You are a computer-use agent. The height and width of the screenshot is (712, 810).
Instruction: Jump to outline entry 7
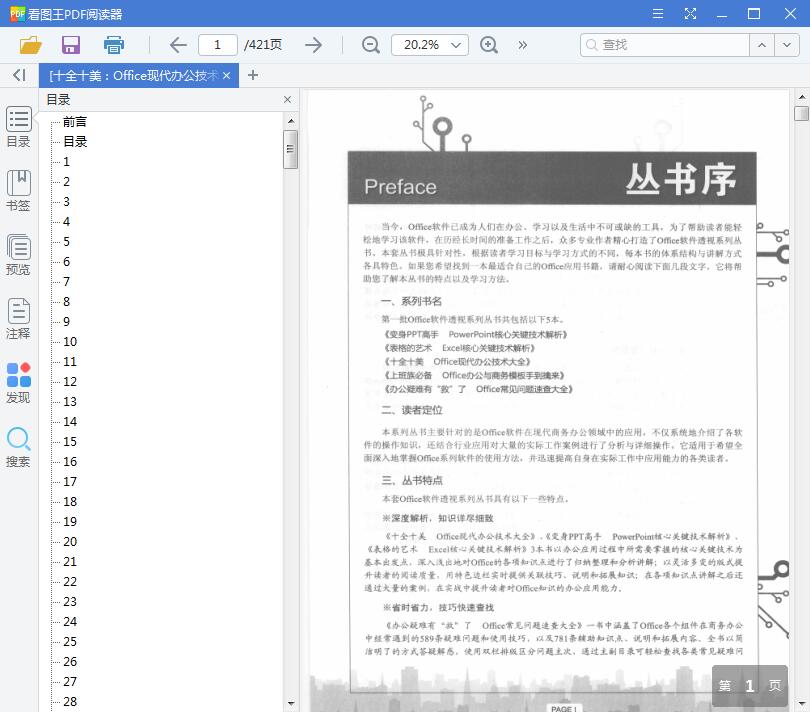pyautogui.click(x=66, y=282)
